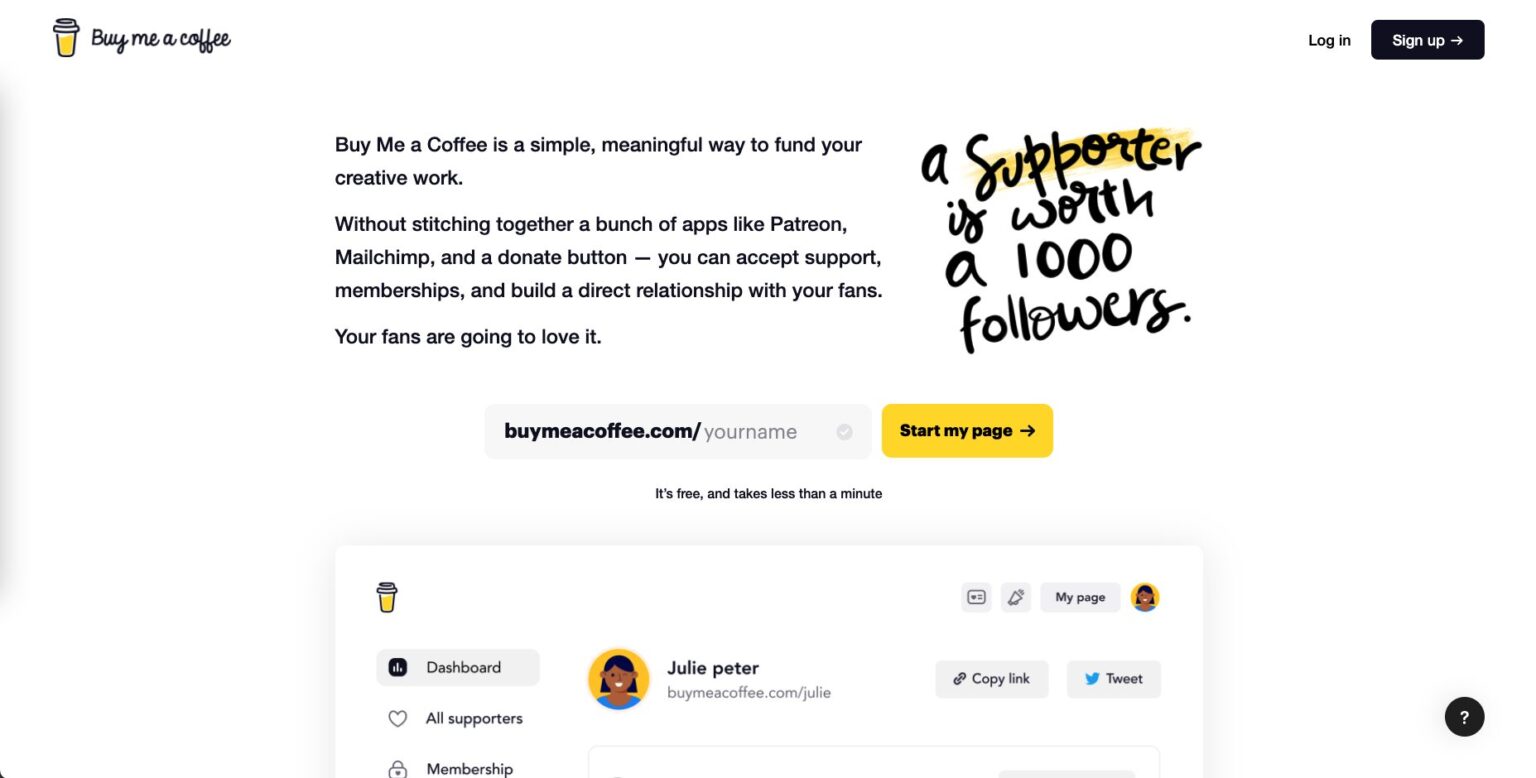Click the lock icon next to Membership
The image size is (1536, 778).
click(398, 768)
